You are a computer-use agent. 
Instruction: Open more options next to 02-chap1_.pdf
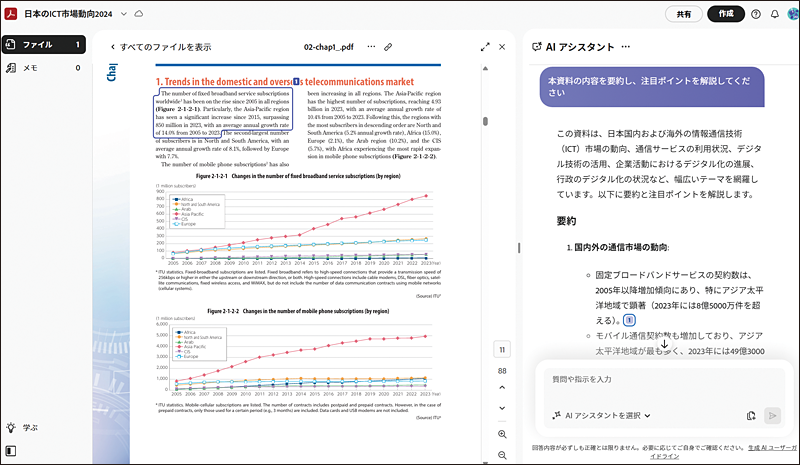coord(371,47)
